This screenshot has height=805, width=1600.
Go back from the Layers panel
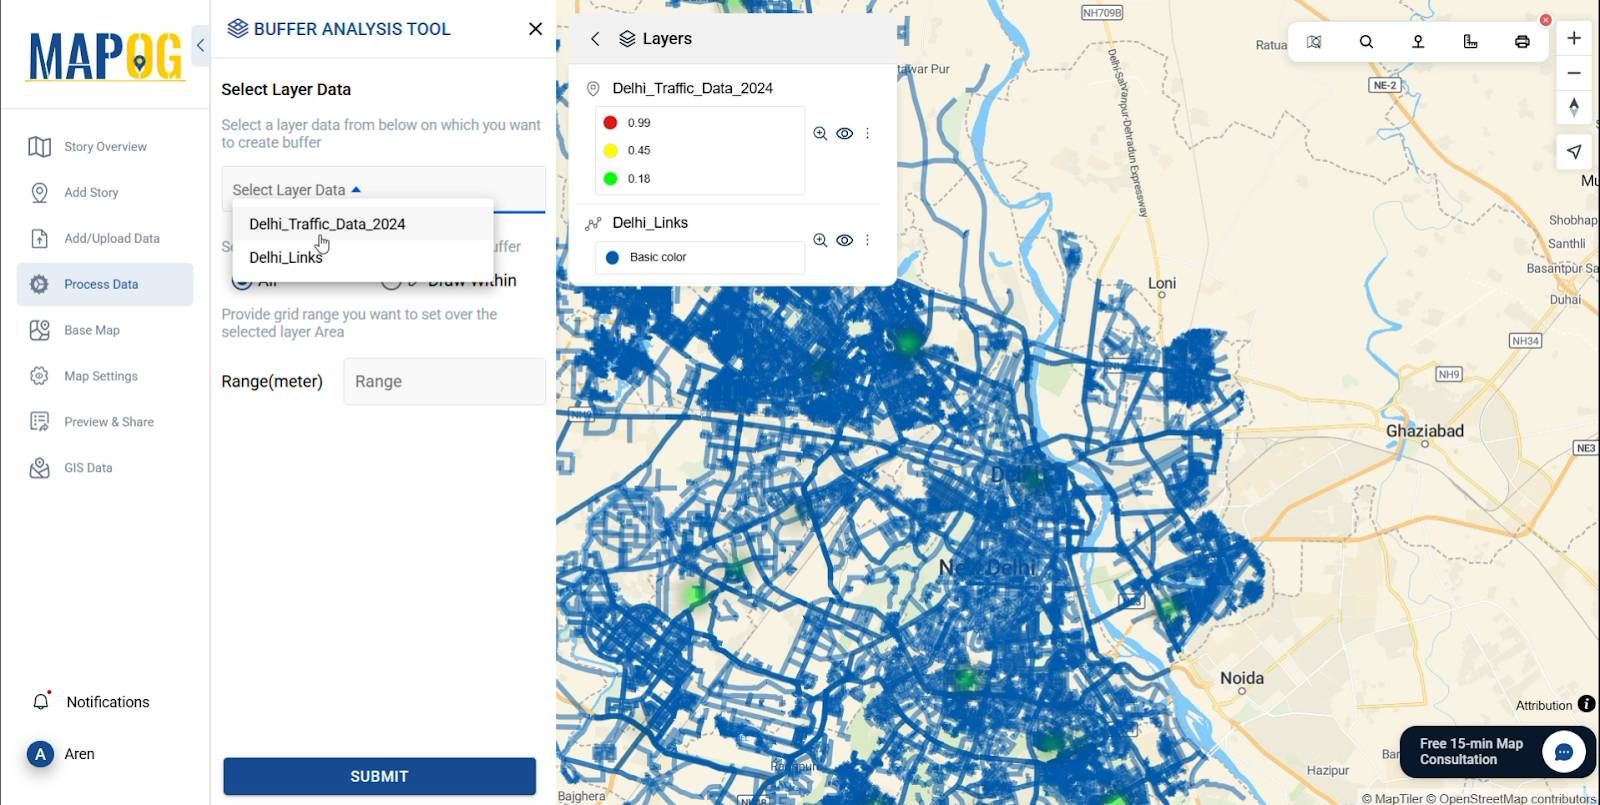point(595,39)
